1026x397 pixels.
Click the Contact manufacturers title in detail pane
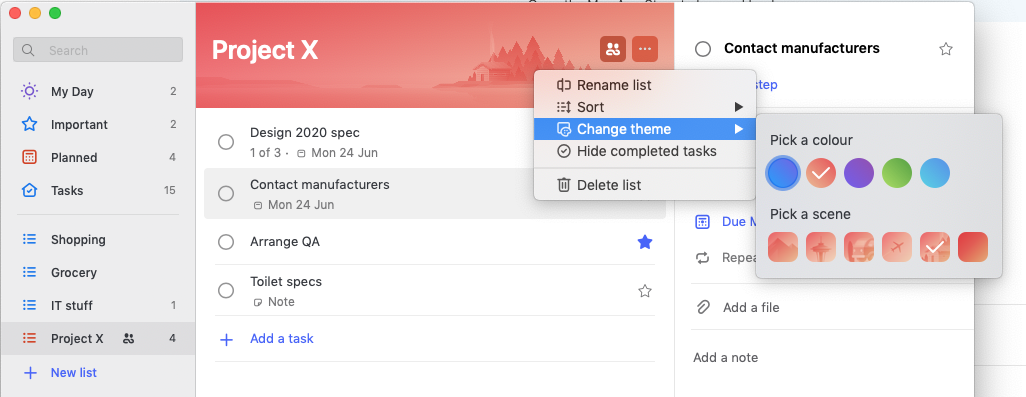[802, 48]
